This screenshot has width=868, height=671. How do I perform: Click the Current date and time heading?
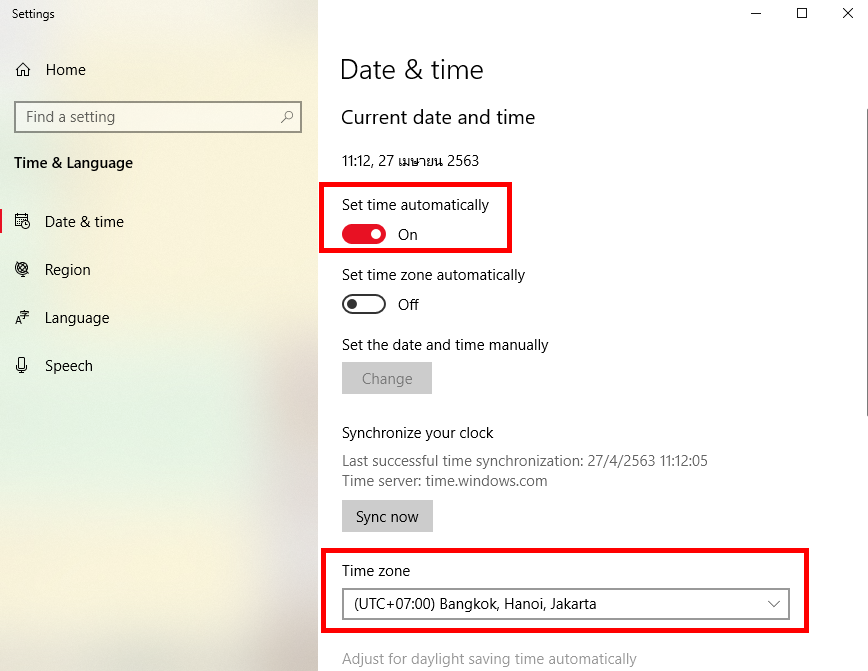click(x=438, y=117)
